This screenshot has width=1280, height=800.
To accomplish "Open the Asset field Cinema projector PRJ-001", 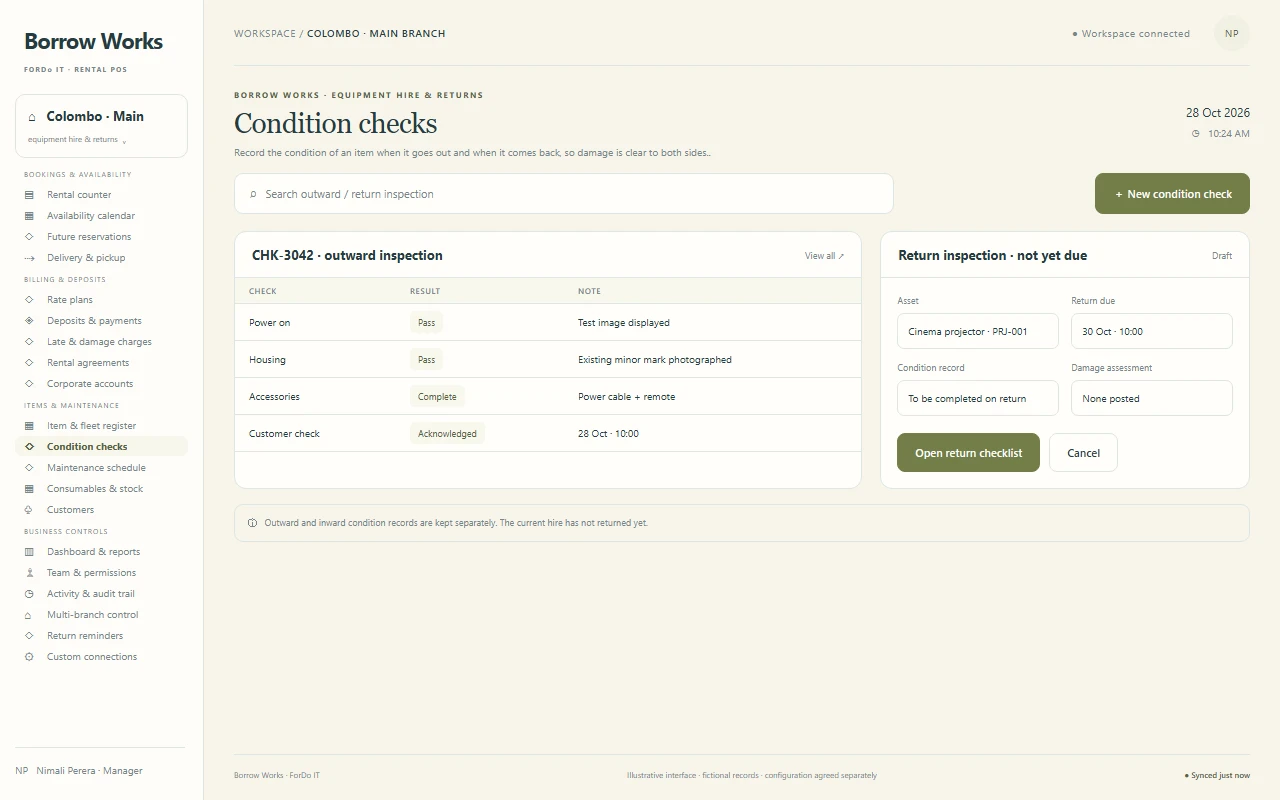I will click(x=978, y=331).
